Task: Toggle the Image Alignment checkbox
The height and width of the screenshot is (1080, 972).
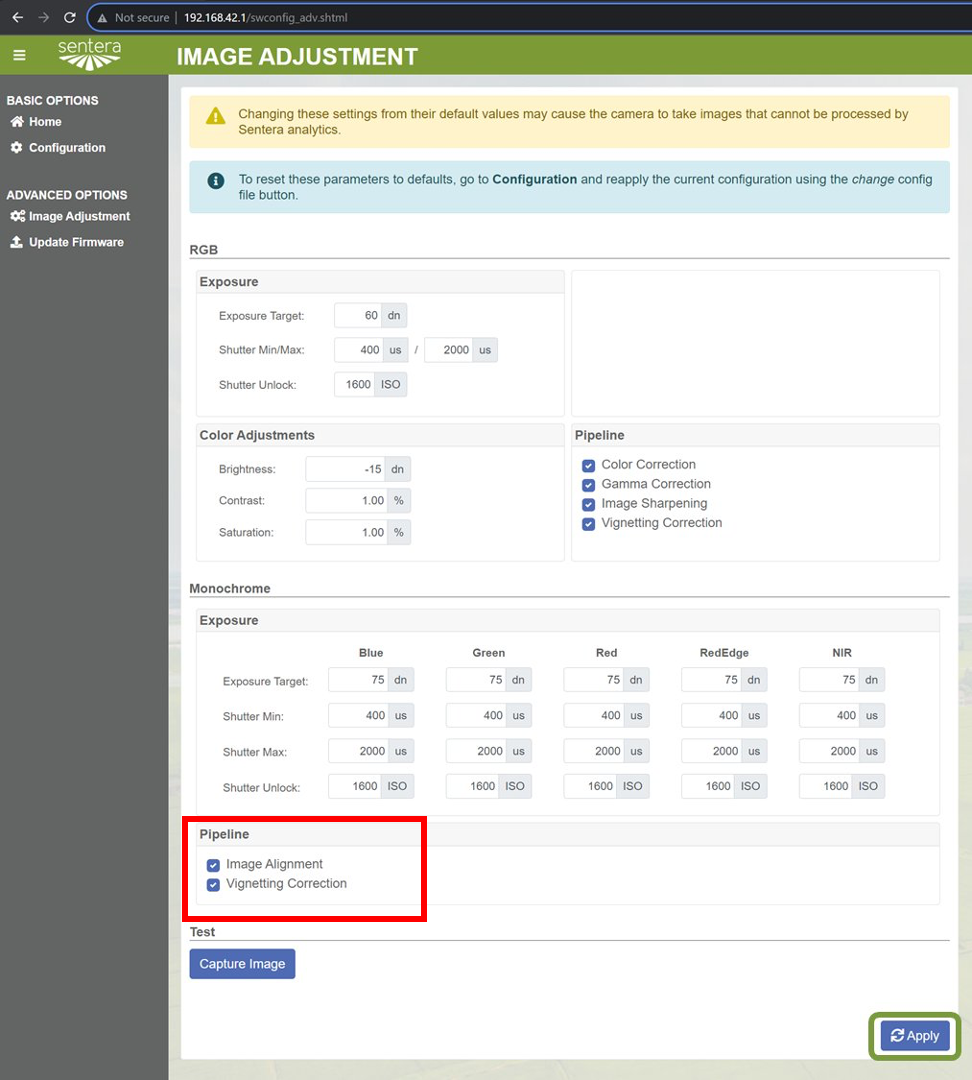Action: pyautogui.click(x=213, y=865)
